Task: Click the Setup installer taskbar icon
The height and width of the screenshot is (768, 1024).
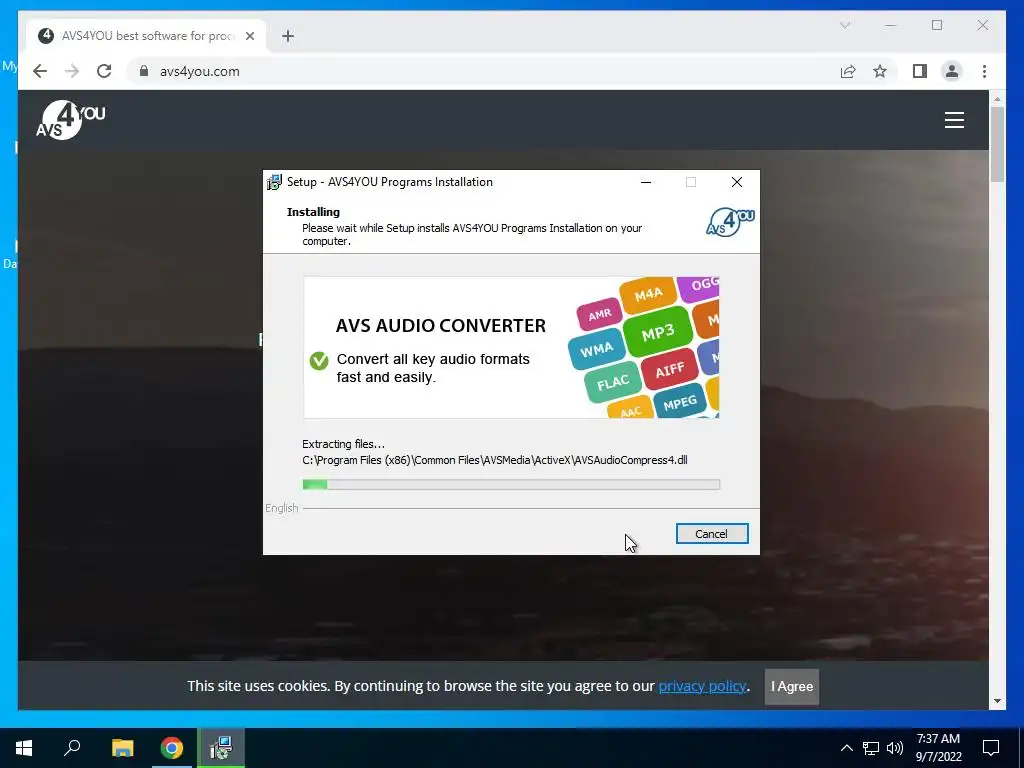Action: [x=221, y=748]
